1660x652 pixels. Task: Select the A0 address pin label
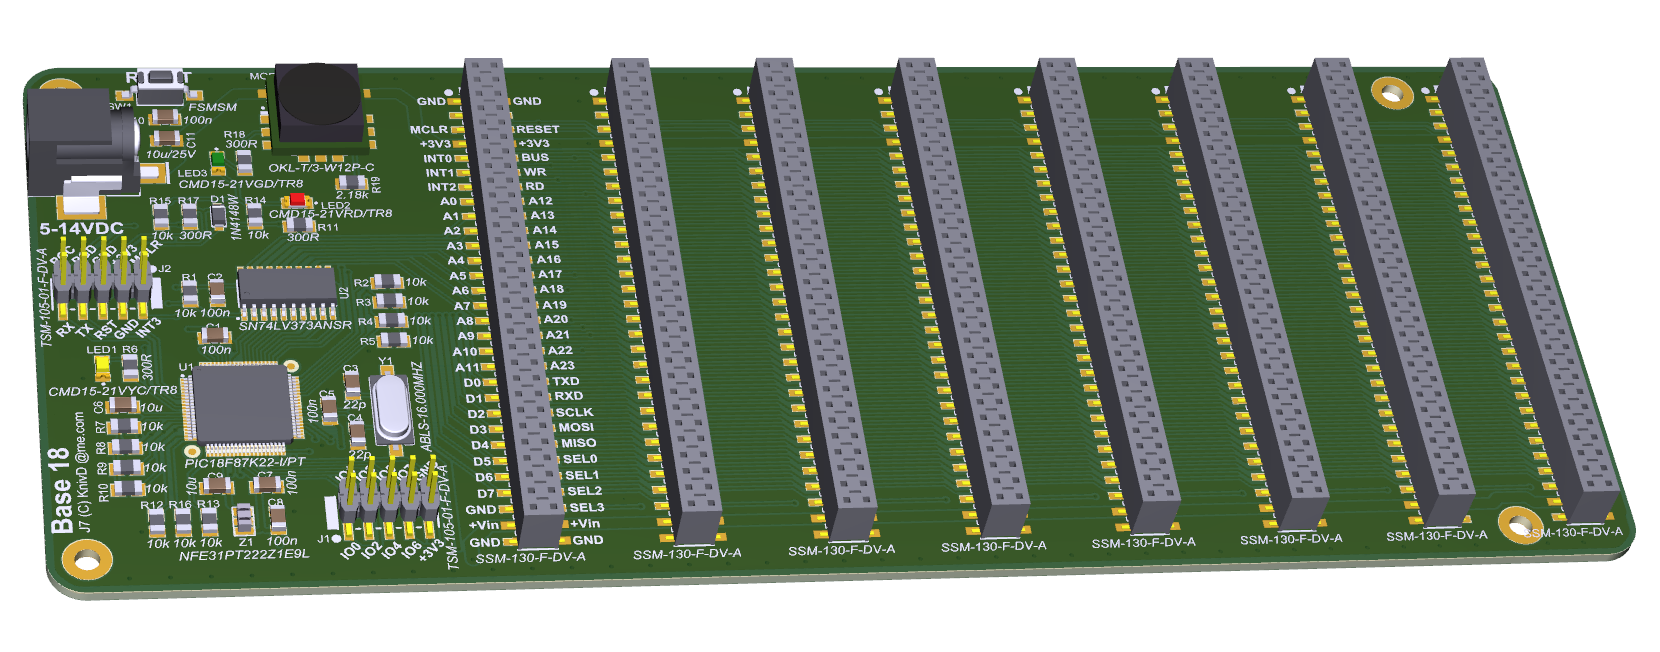(x=449, y=201)
